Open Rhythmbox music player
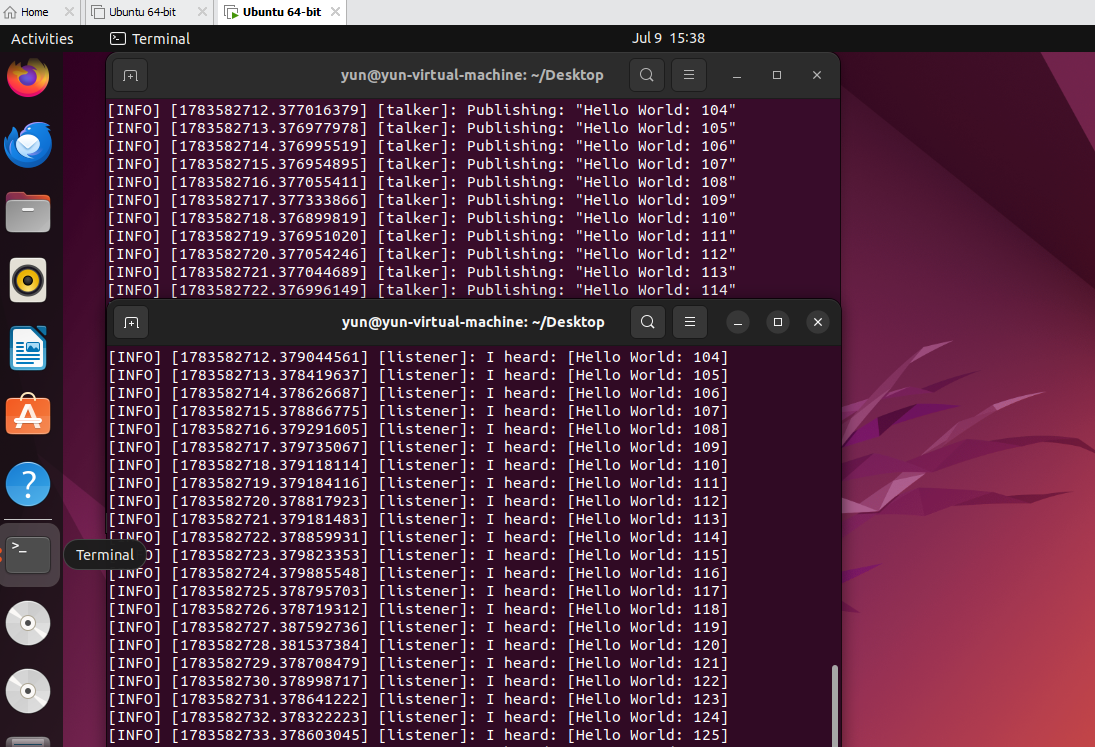Screen dimensions: 1095x747 [28, 281]
